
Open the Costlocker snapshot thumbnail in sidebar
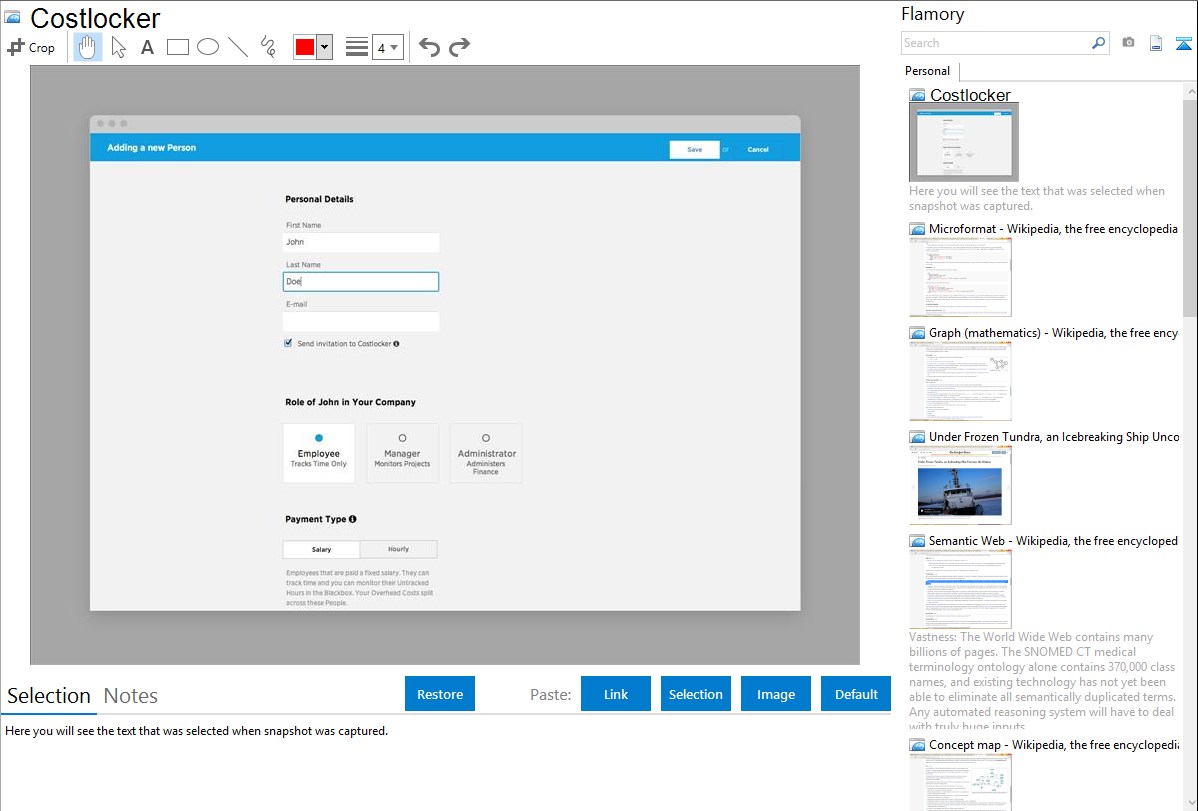tap(964, 142)
